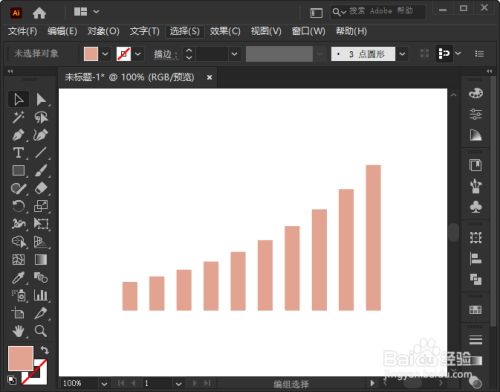This screenshot has width=500, height=392.
Task: Select the Curvature tool
Action: [x=41, y=135]
